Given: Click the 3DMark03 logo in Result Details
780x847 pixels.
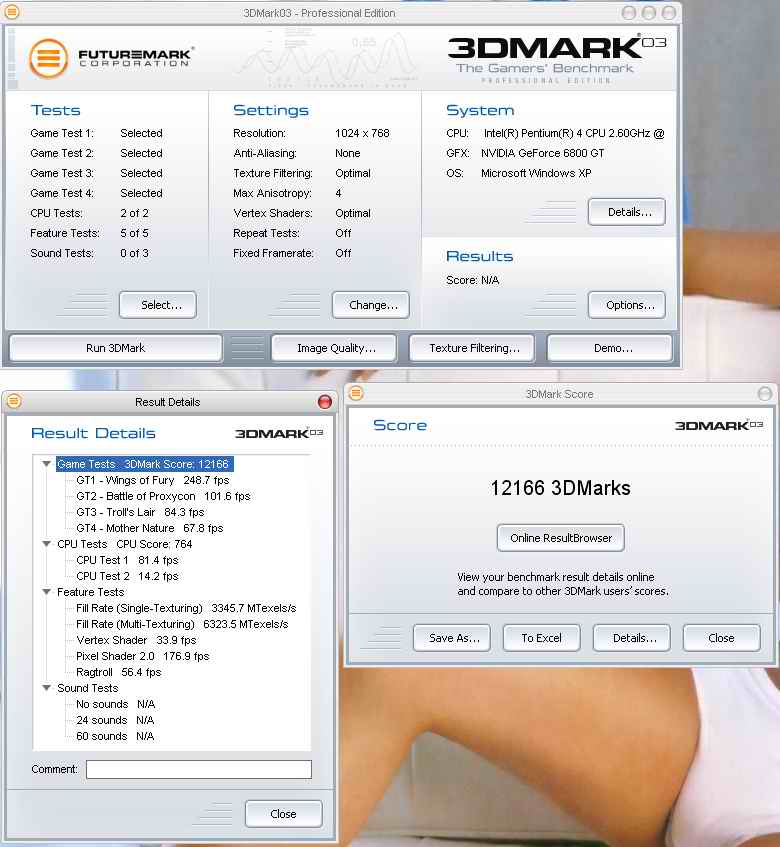Looking at the screenshot, I should [x=279, y=433].
